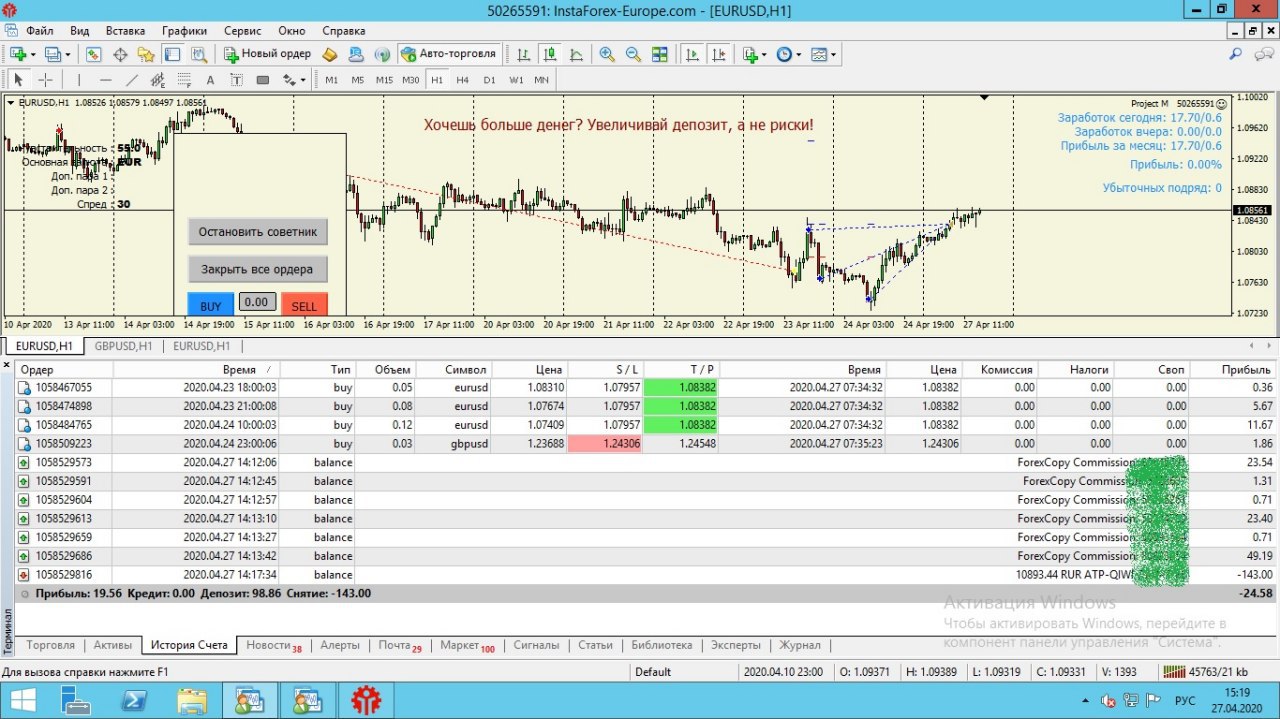1280x719 pixels.
Task: Select the text label tool
Action: (236, 80)
